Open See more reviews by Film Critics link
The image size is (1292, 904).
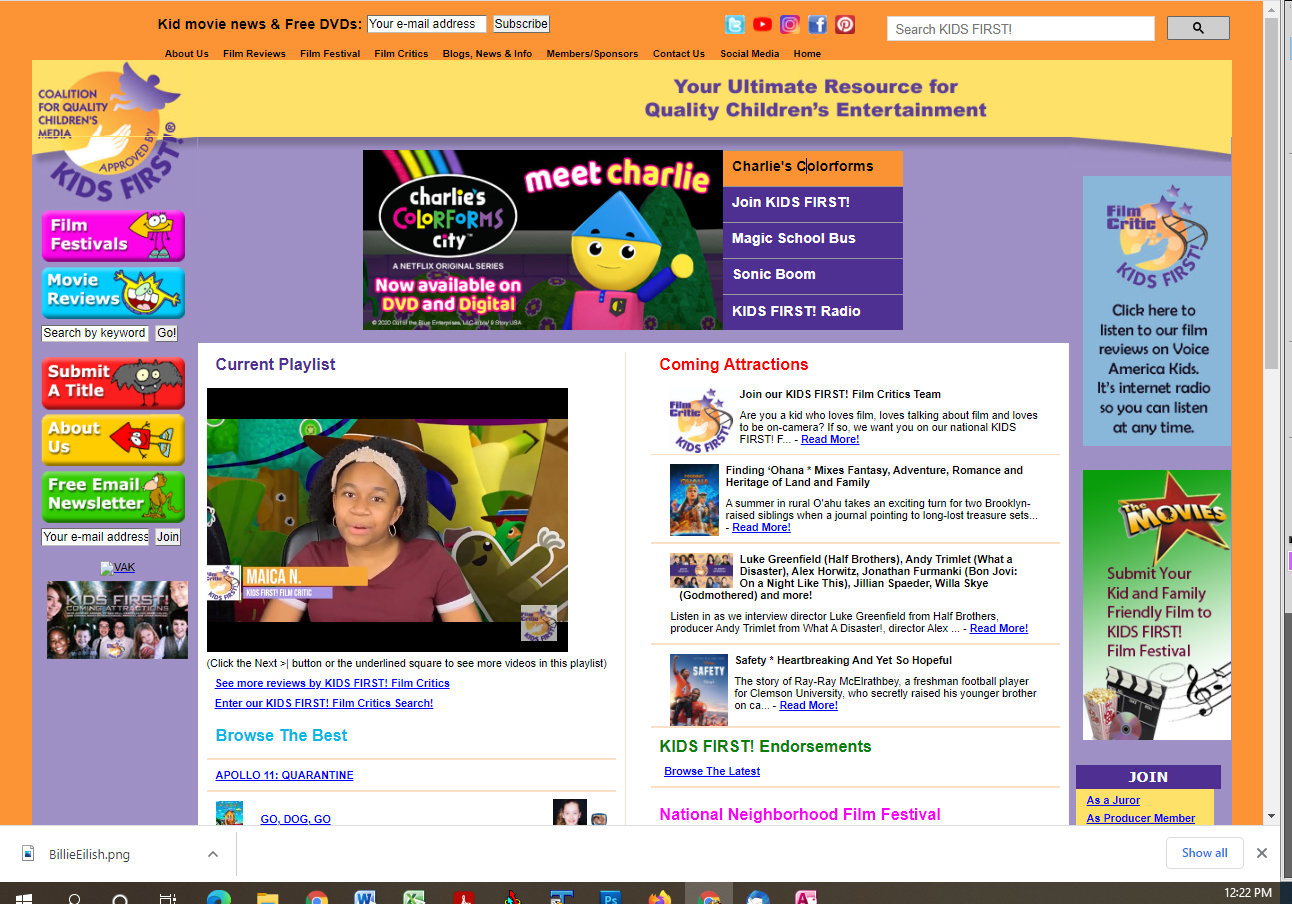[x=332, y=683]
